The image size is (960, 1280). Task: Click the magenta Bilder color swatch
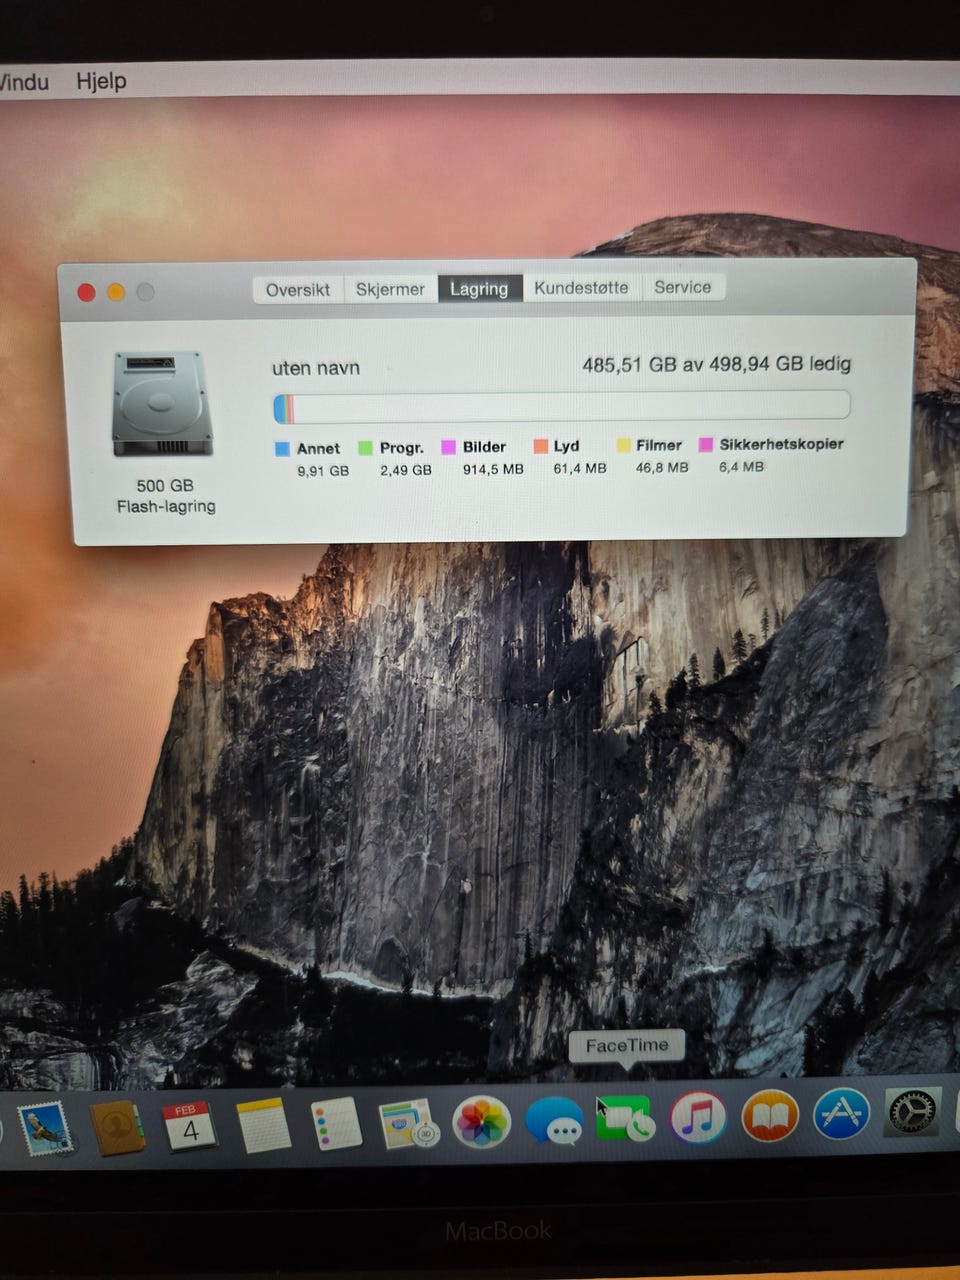tap(449, 447)
